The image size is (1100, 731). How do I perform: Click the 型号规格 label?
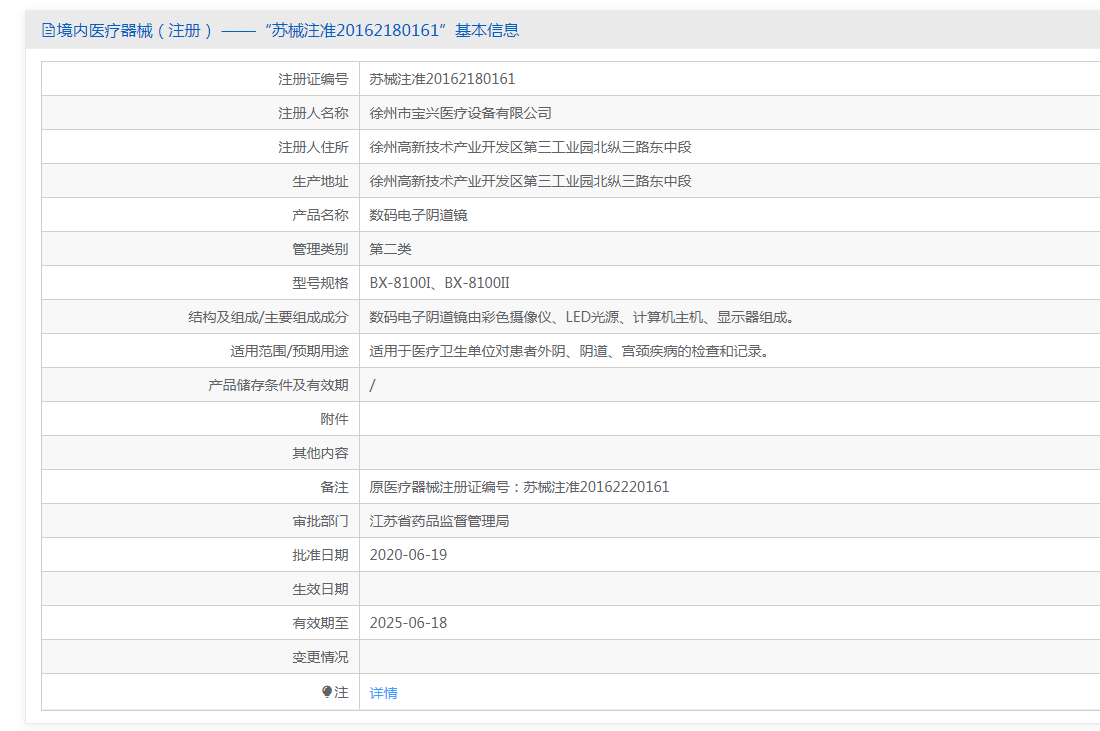tap(320, 283)
